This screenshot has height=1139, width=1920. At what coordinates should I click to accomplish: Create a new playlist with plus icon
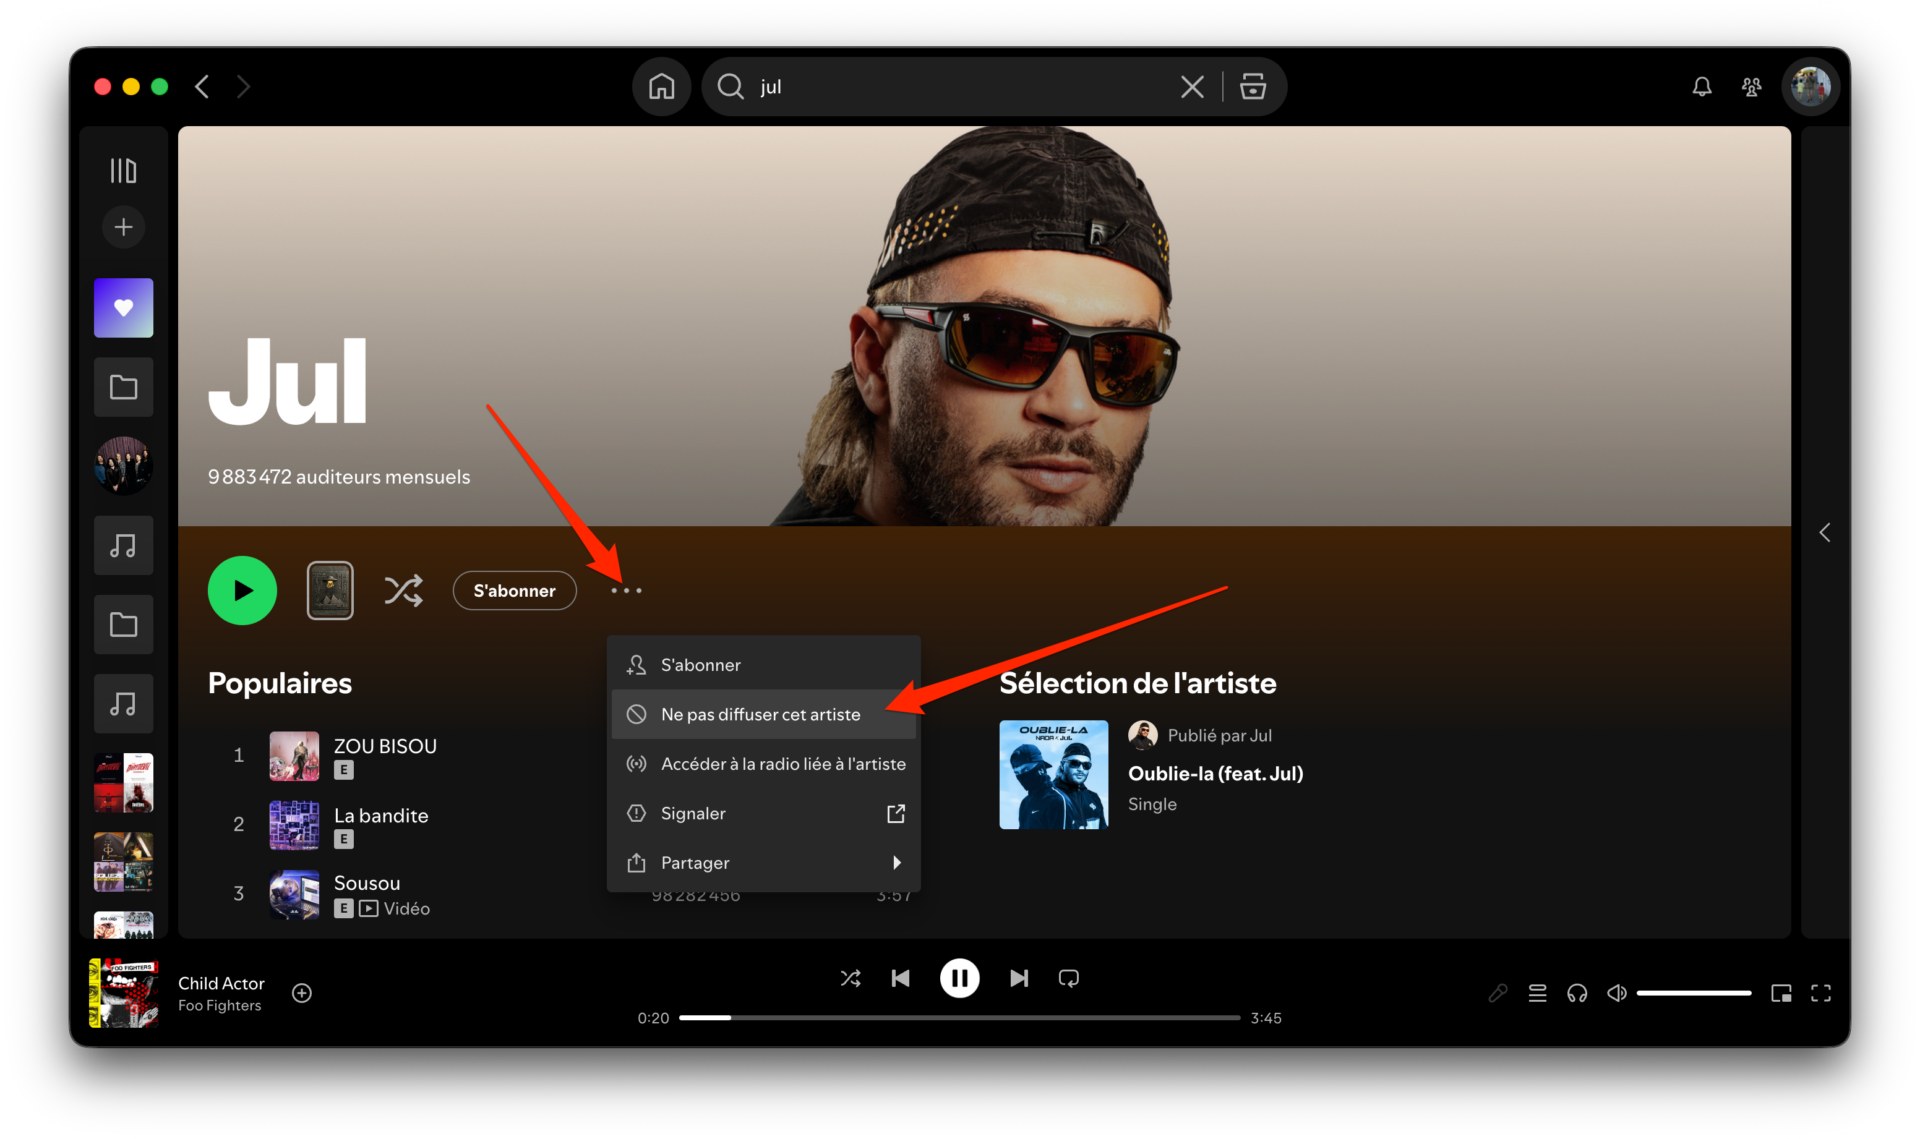tap(123, 227)
